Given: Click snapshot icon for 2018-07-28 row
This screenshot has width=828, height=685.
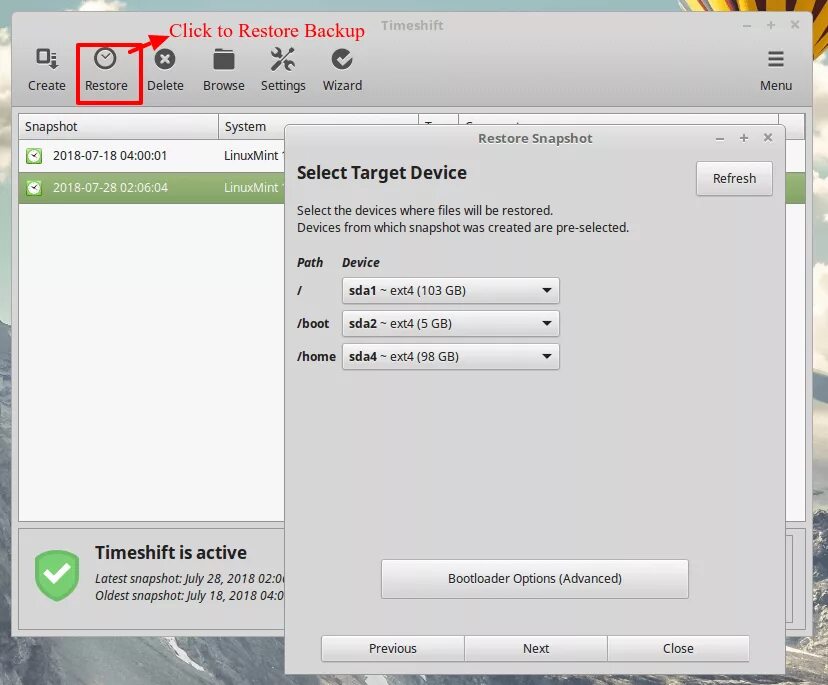Looking at the screenshot, I should point(34,187).
